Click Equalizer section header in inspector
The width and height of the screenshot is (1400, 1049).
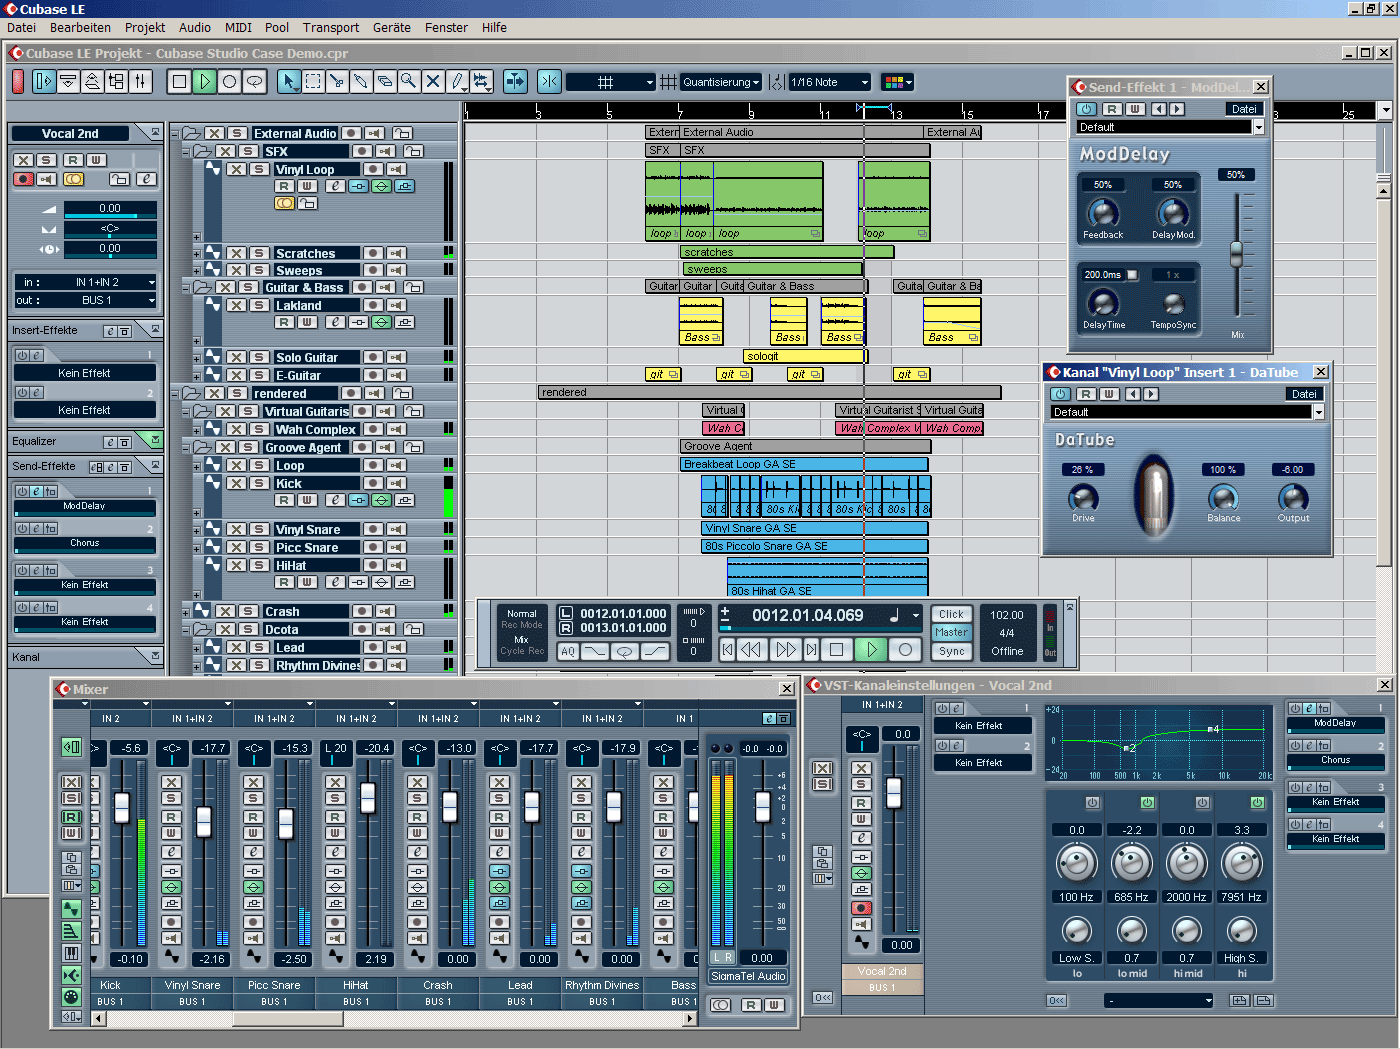(x=86, y=441)
